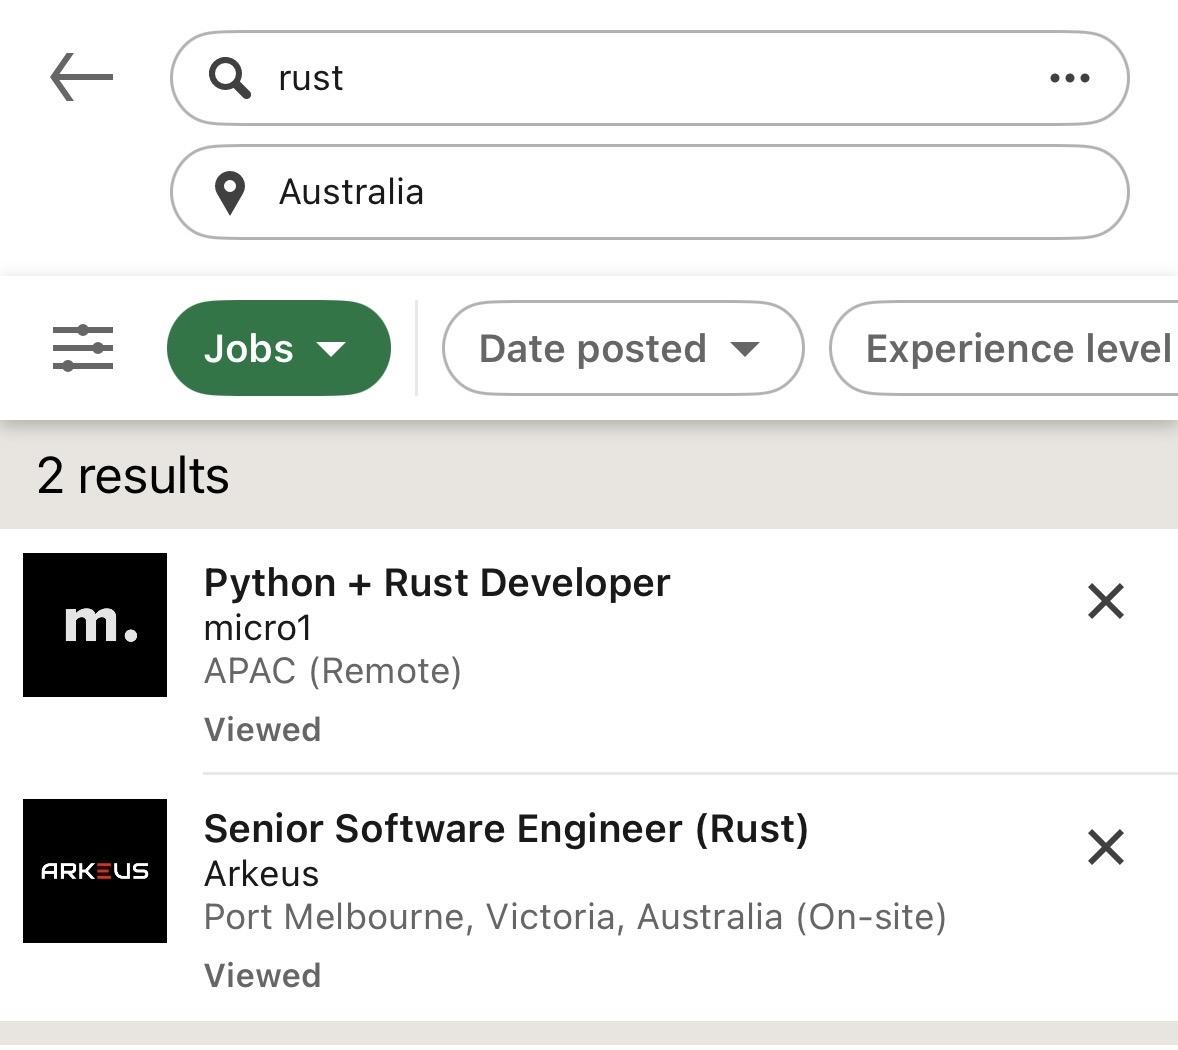The width and height of the screenshot is (1178, 1050).
Task: Open the Senior Software Engineer (Rust) listing
Action: click(x=506, y=829)
